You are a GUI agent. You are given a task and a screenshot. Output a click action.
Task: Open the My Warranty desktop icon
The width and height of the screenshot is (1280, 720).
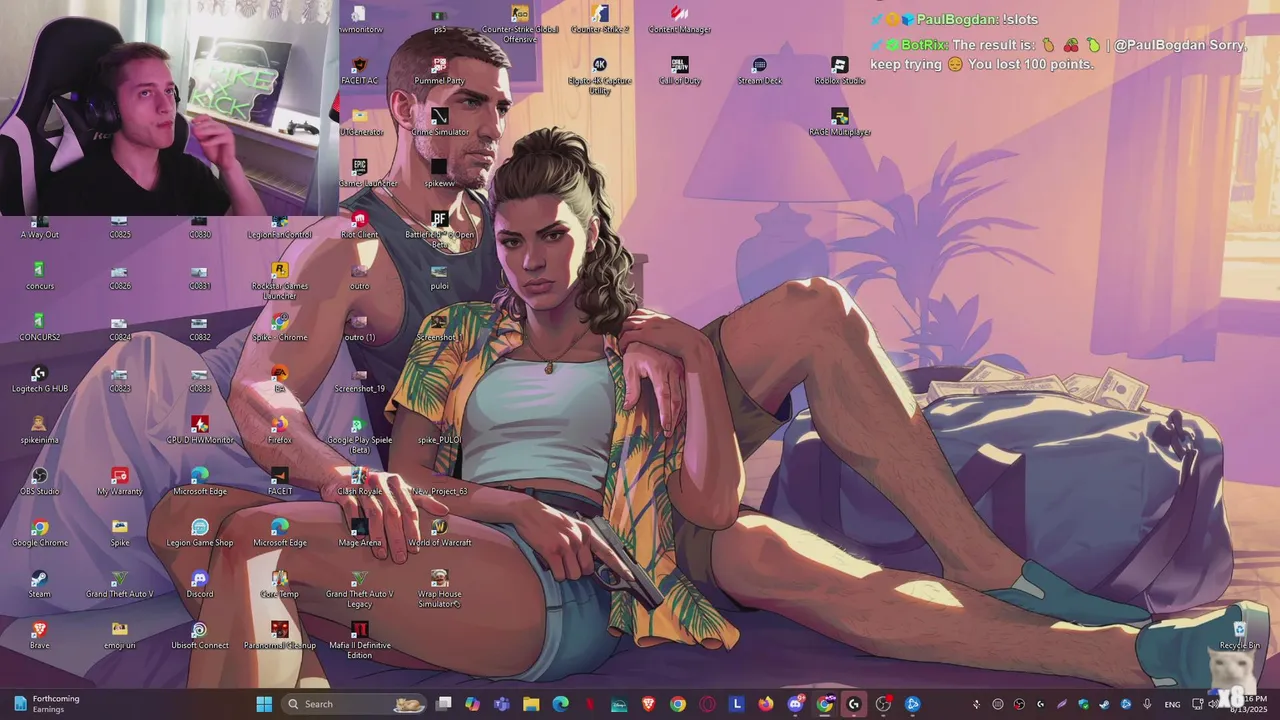coord(120,481)
